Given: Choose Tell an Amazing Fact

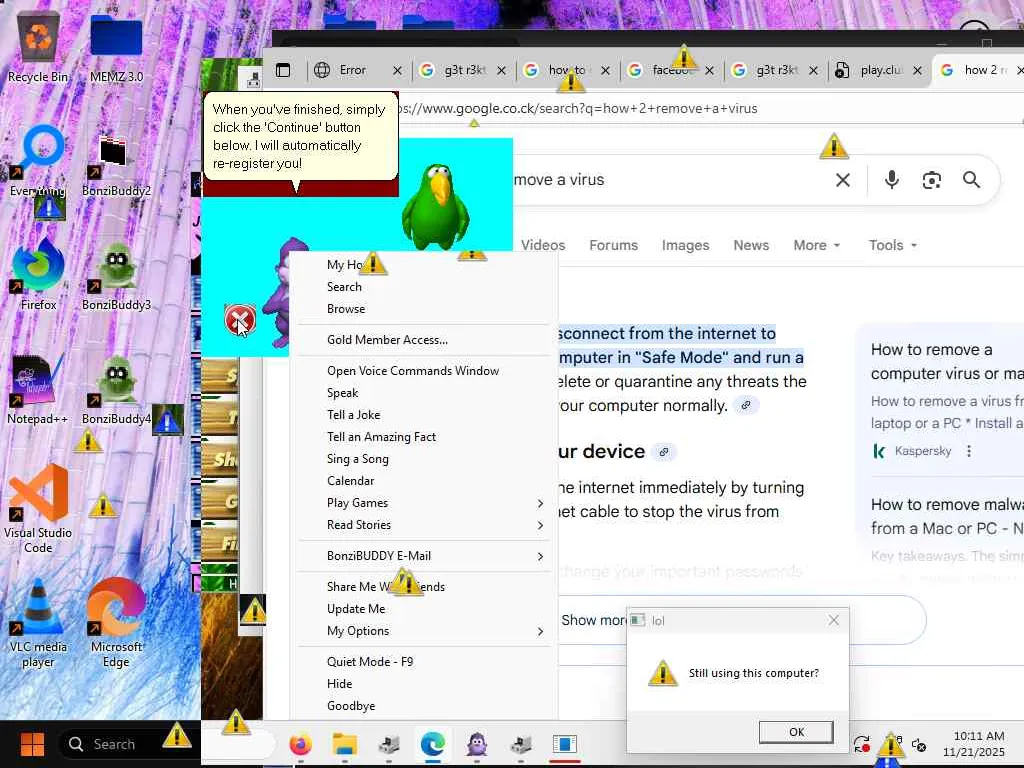Looking at the screenshot, I should 424,437.
